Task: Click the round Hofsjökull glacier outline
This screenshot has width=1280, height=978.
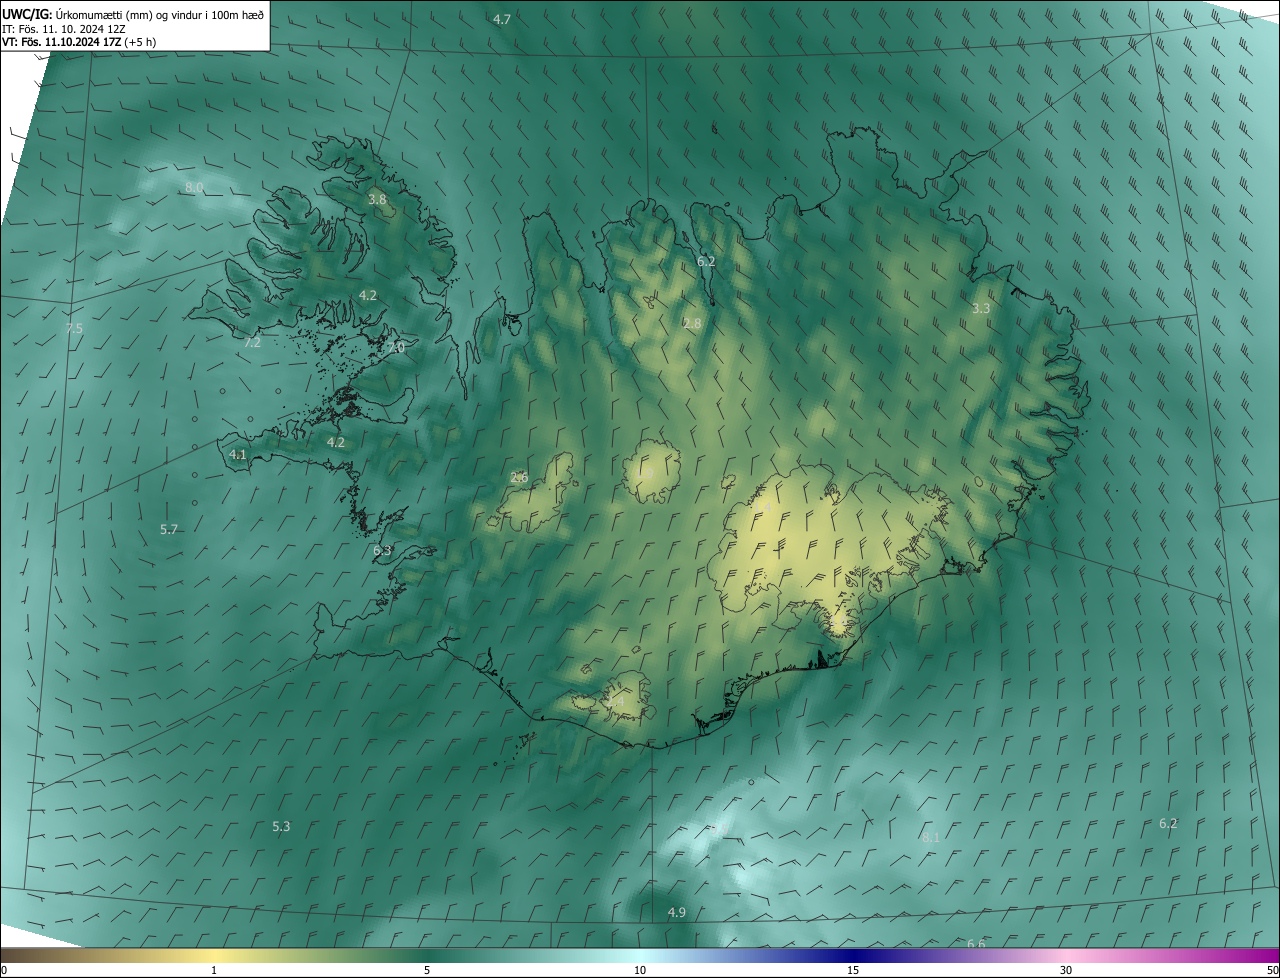Action: pos(652,472)
